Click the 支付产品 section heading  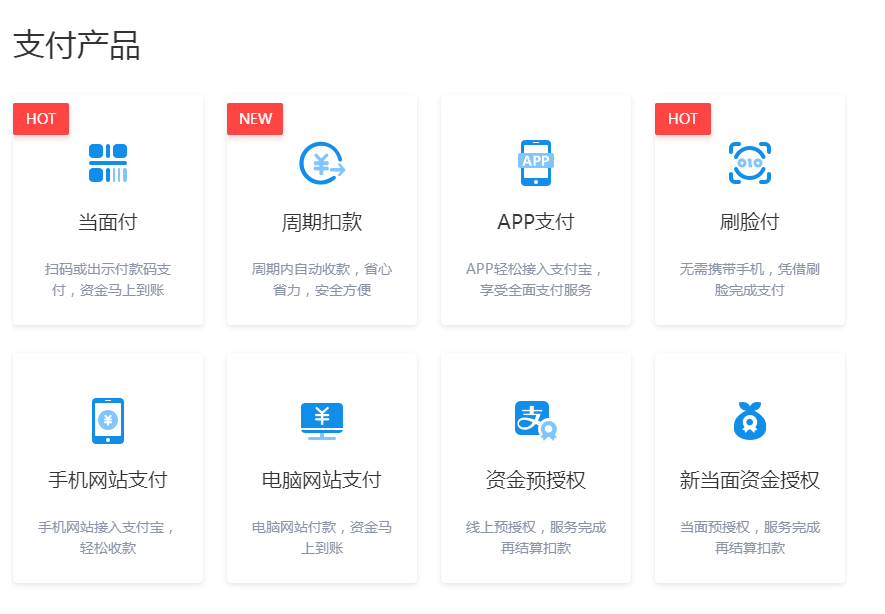tap(77, 45)
